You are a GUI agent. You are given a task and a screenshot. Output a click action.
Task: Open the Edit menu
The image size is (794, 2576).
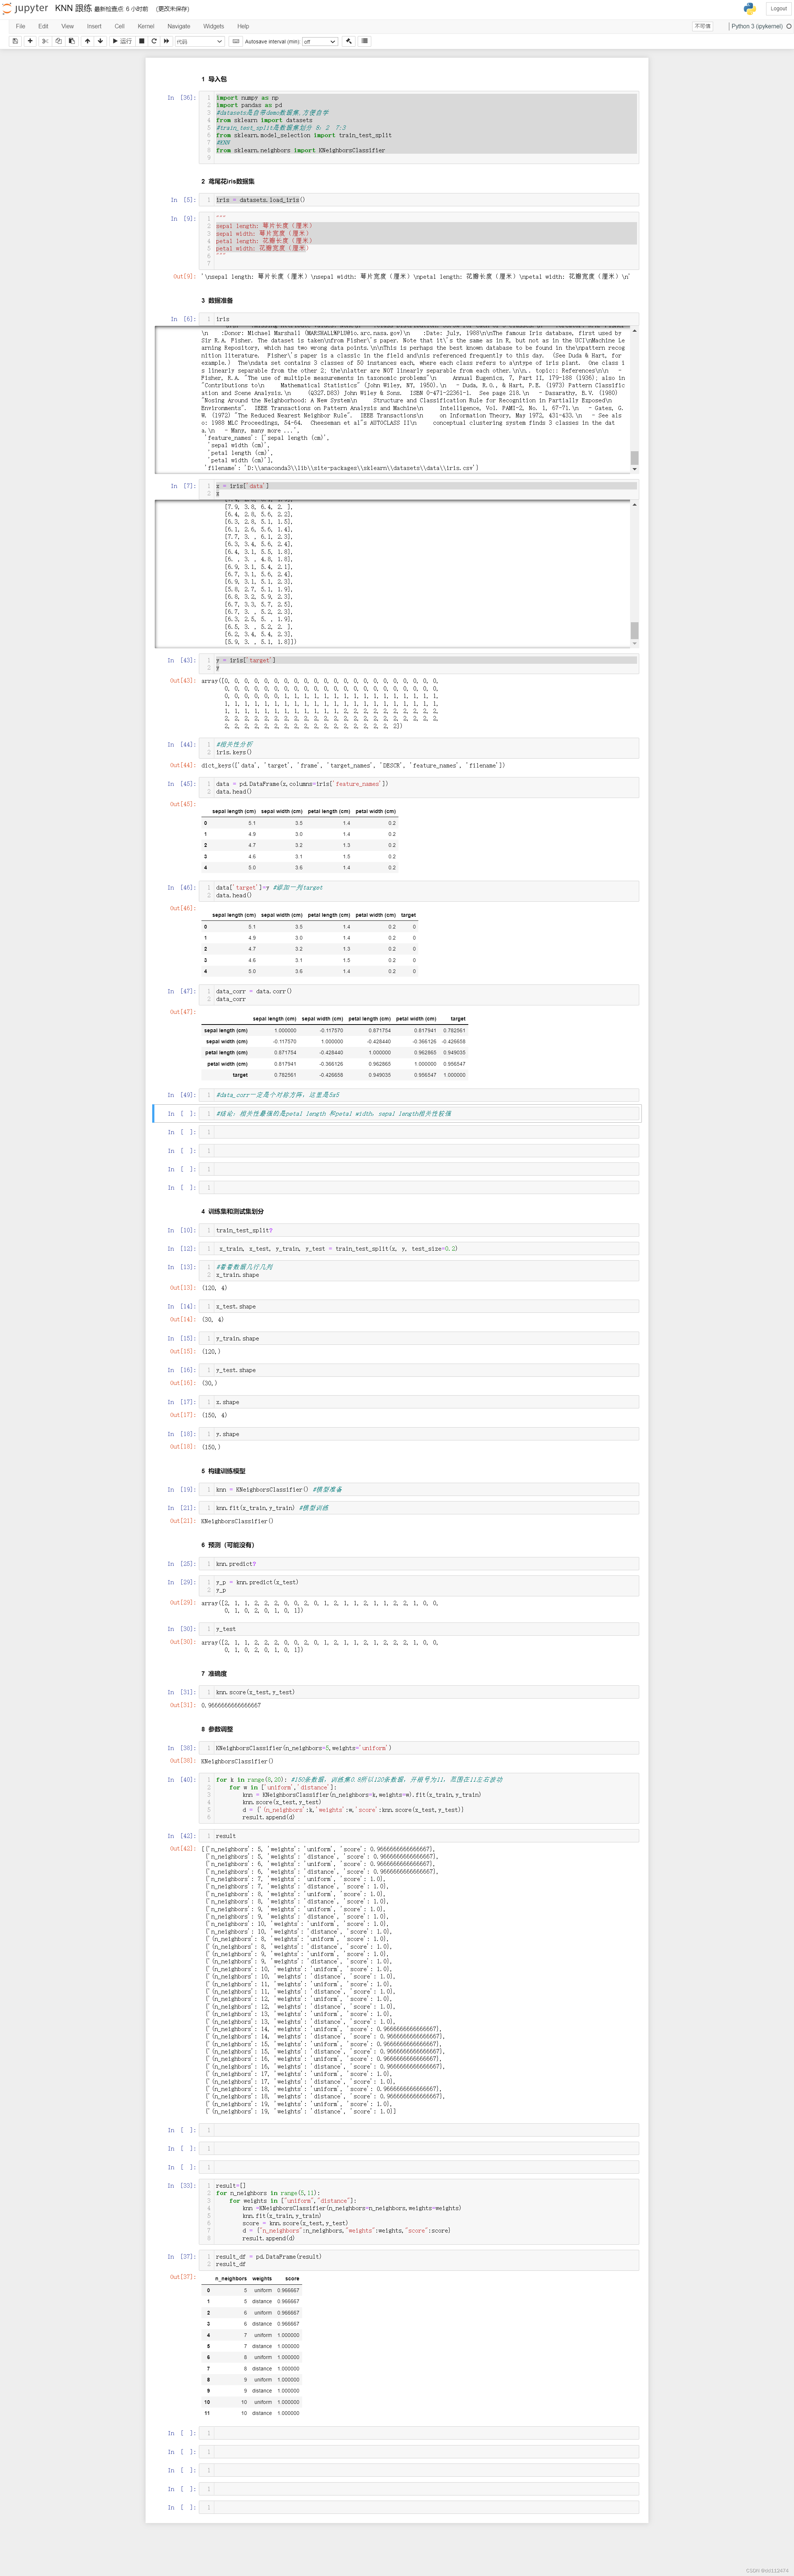43,26
